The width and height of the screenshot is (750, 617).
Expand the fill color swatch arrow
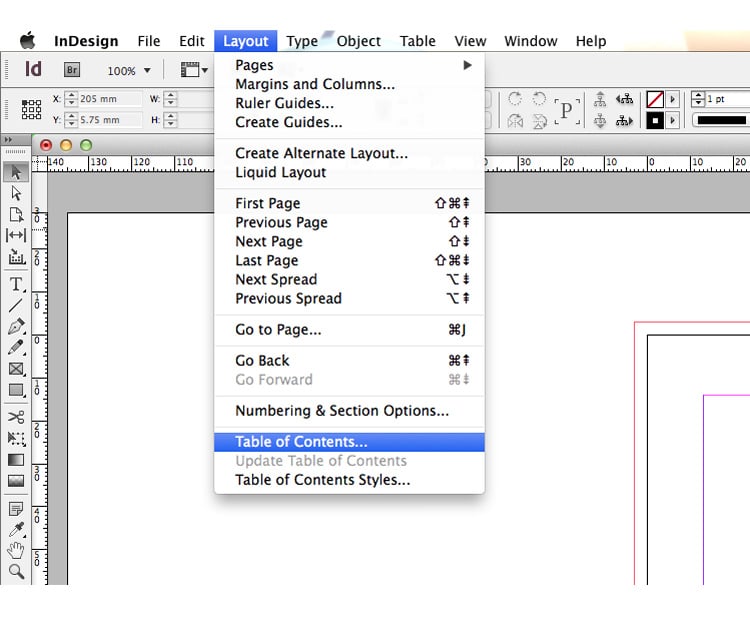pyautogui.click(x=673, y=120)
